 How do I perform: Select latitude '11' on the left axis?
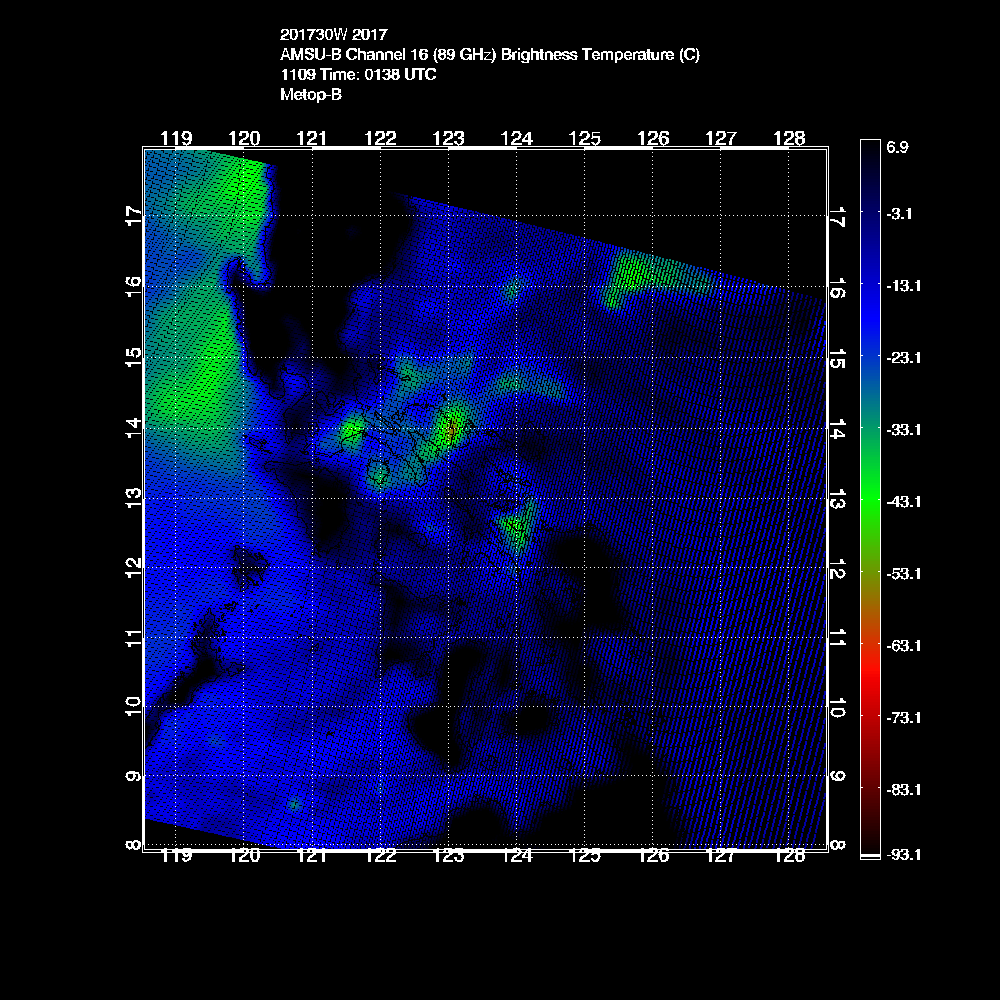133,638
